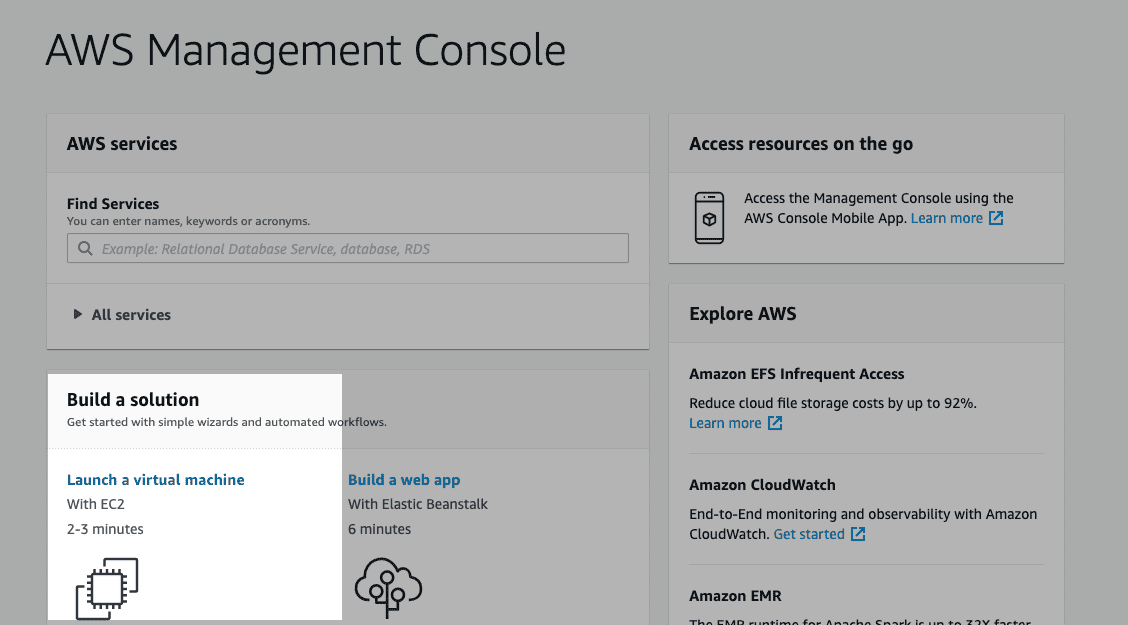Click the magnifier icon in Find Services

coord(85,247)
